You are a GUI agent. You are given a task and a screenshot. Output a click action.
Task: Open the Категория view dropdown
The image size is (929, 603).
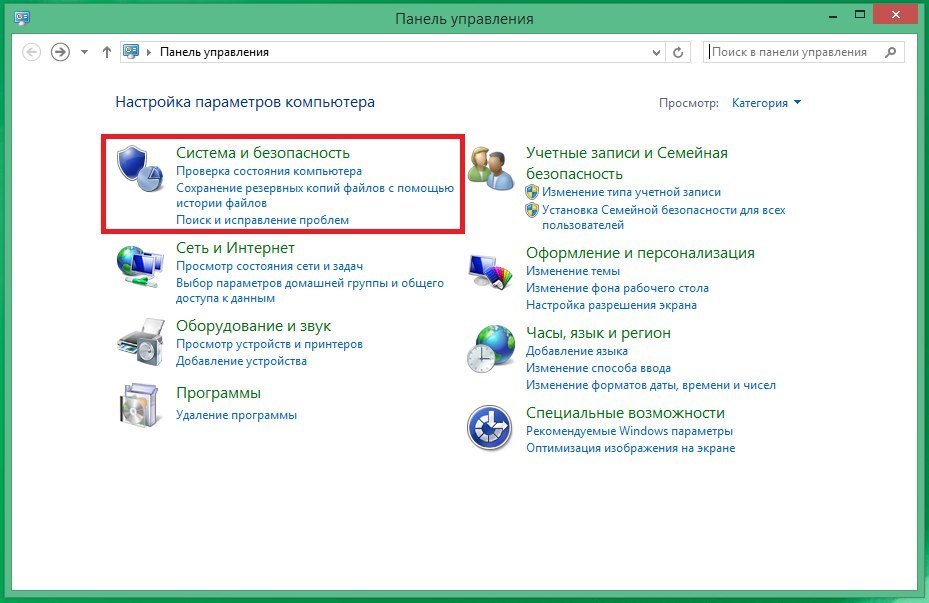click(766, 103)
